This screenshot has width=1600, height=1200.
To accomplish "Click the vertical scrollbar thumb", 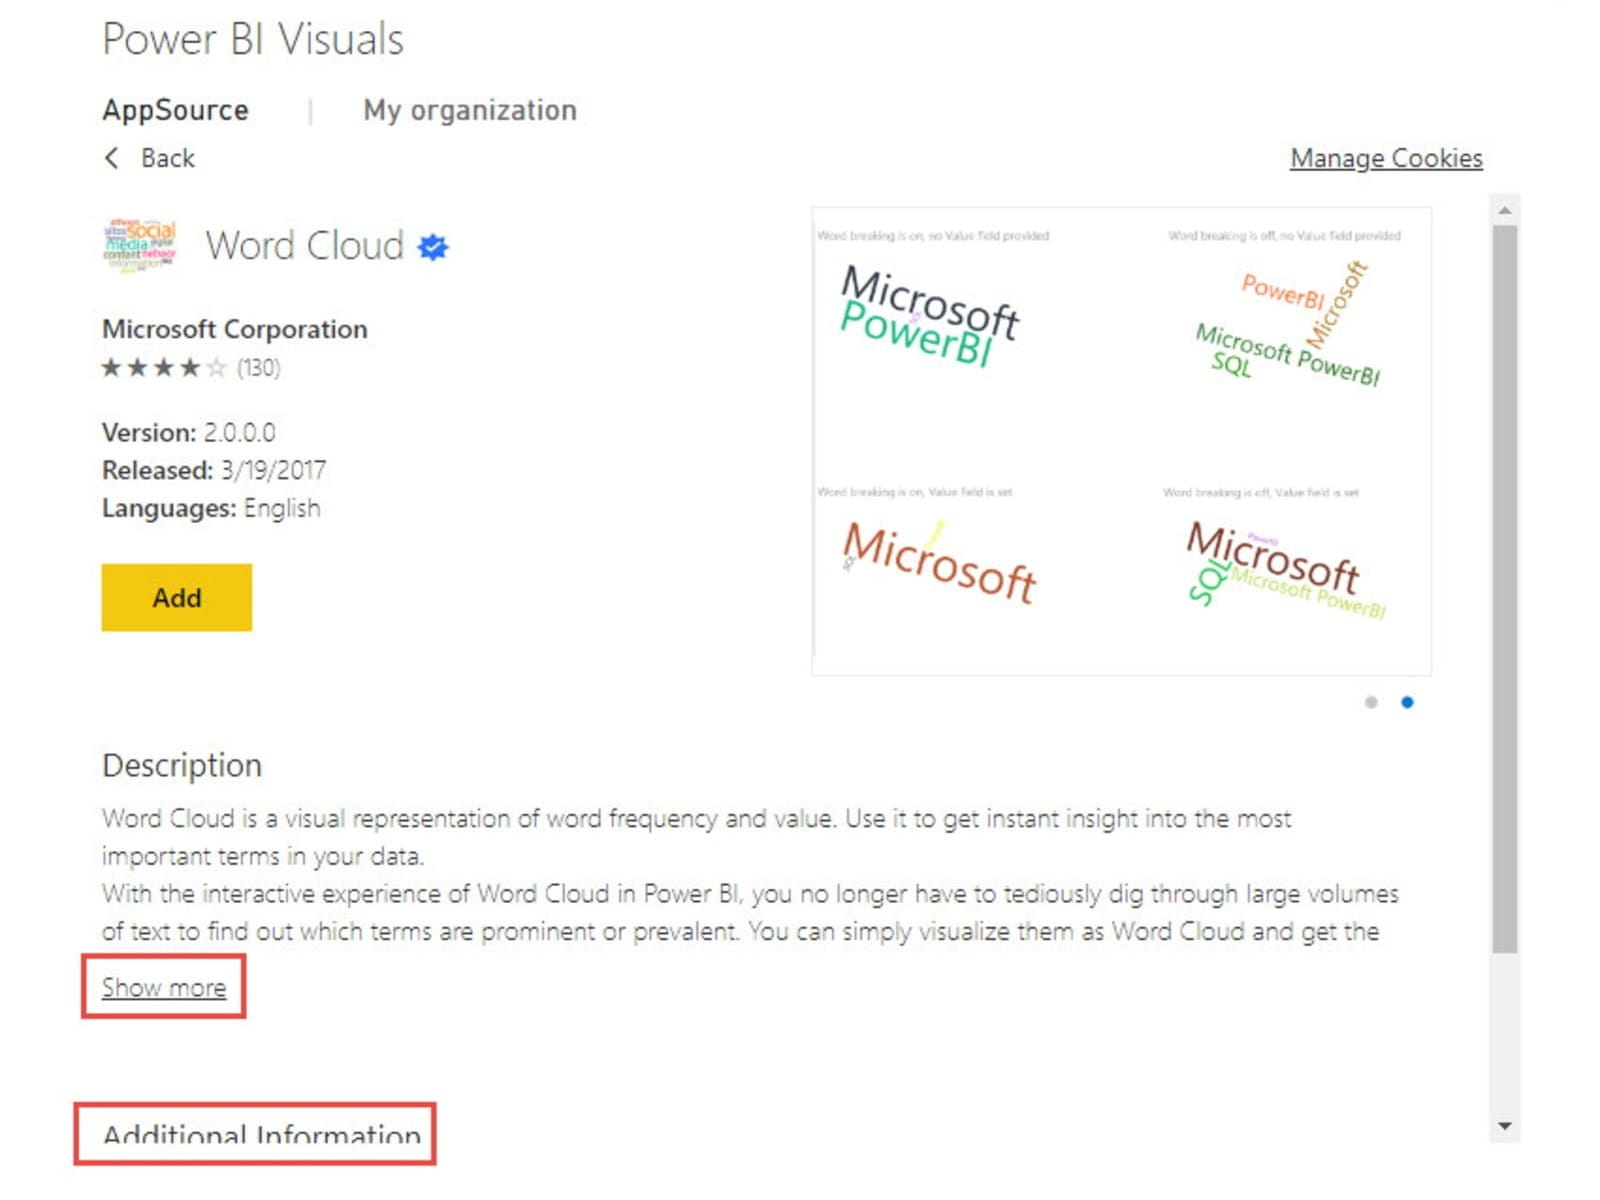I will click(x=1504, y=588).
